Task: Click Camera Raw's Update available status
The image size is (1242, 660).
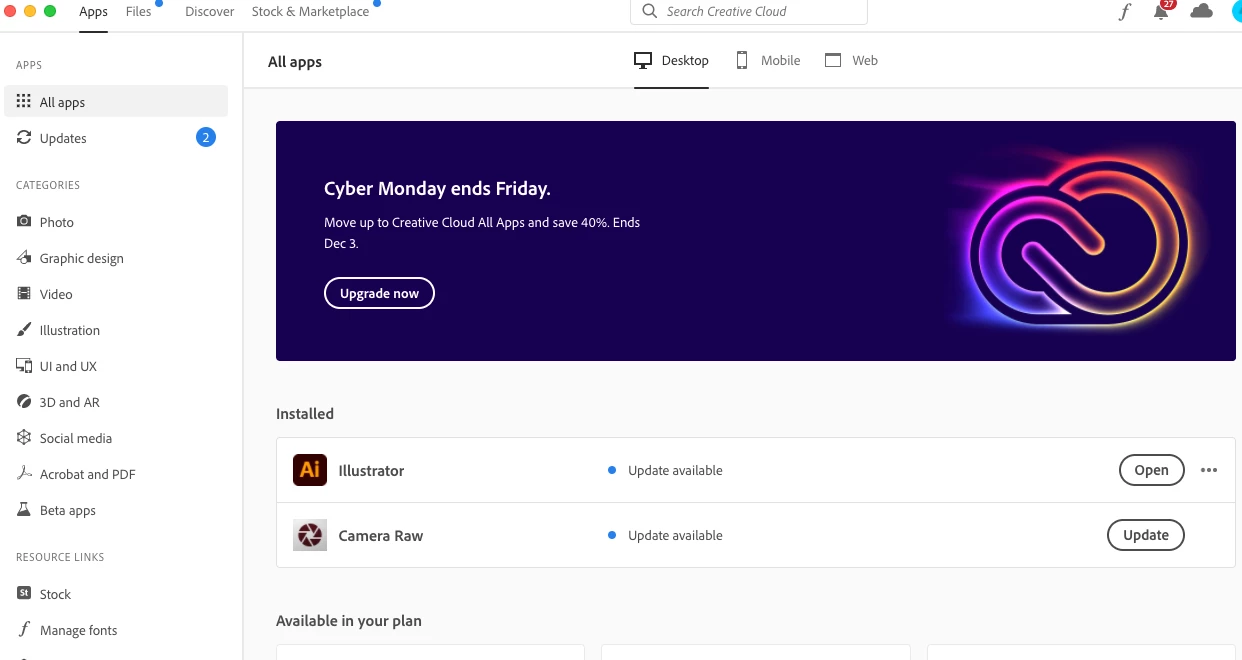Action: click(675, 535)
